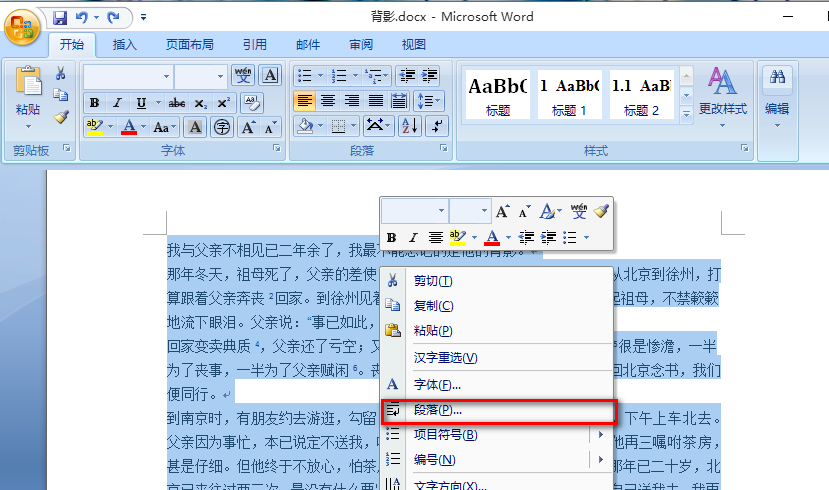Click the Office button logo
This screenshot has height=490, width=829.
22,26
